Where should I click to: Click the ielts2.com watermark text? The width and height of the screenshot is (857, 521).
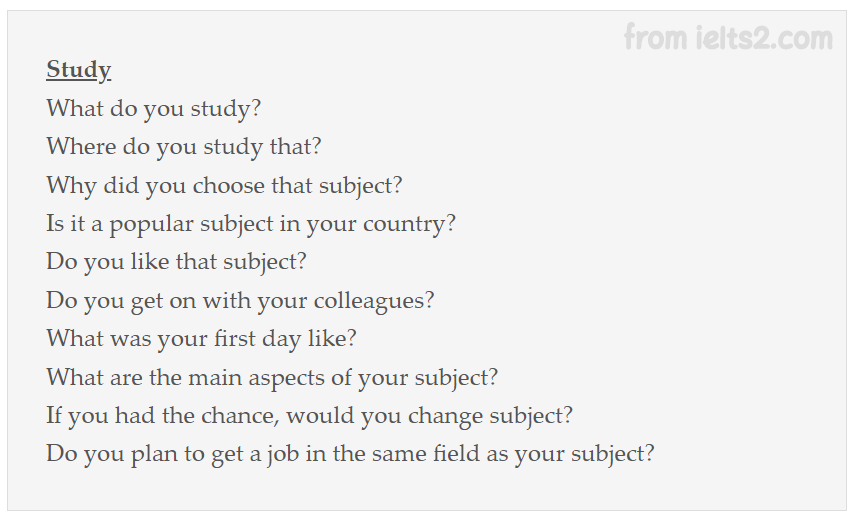pos(728,37)
